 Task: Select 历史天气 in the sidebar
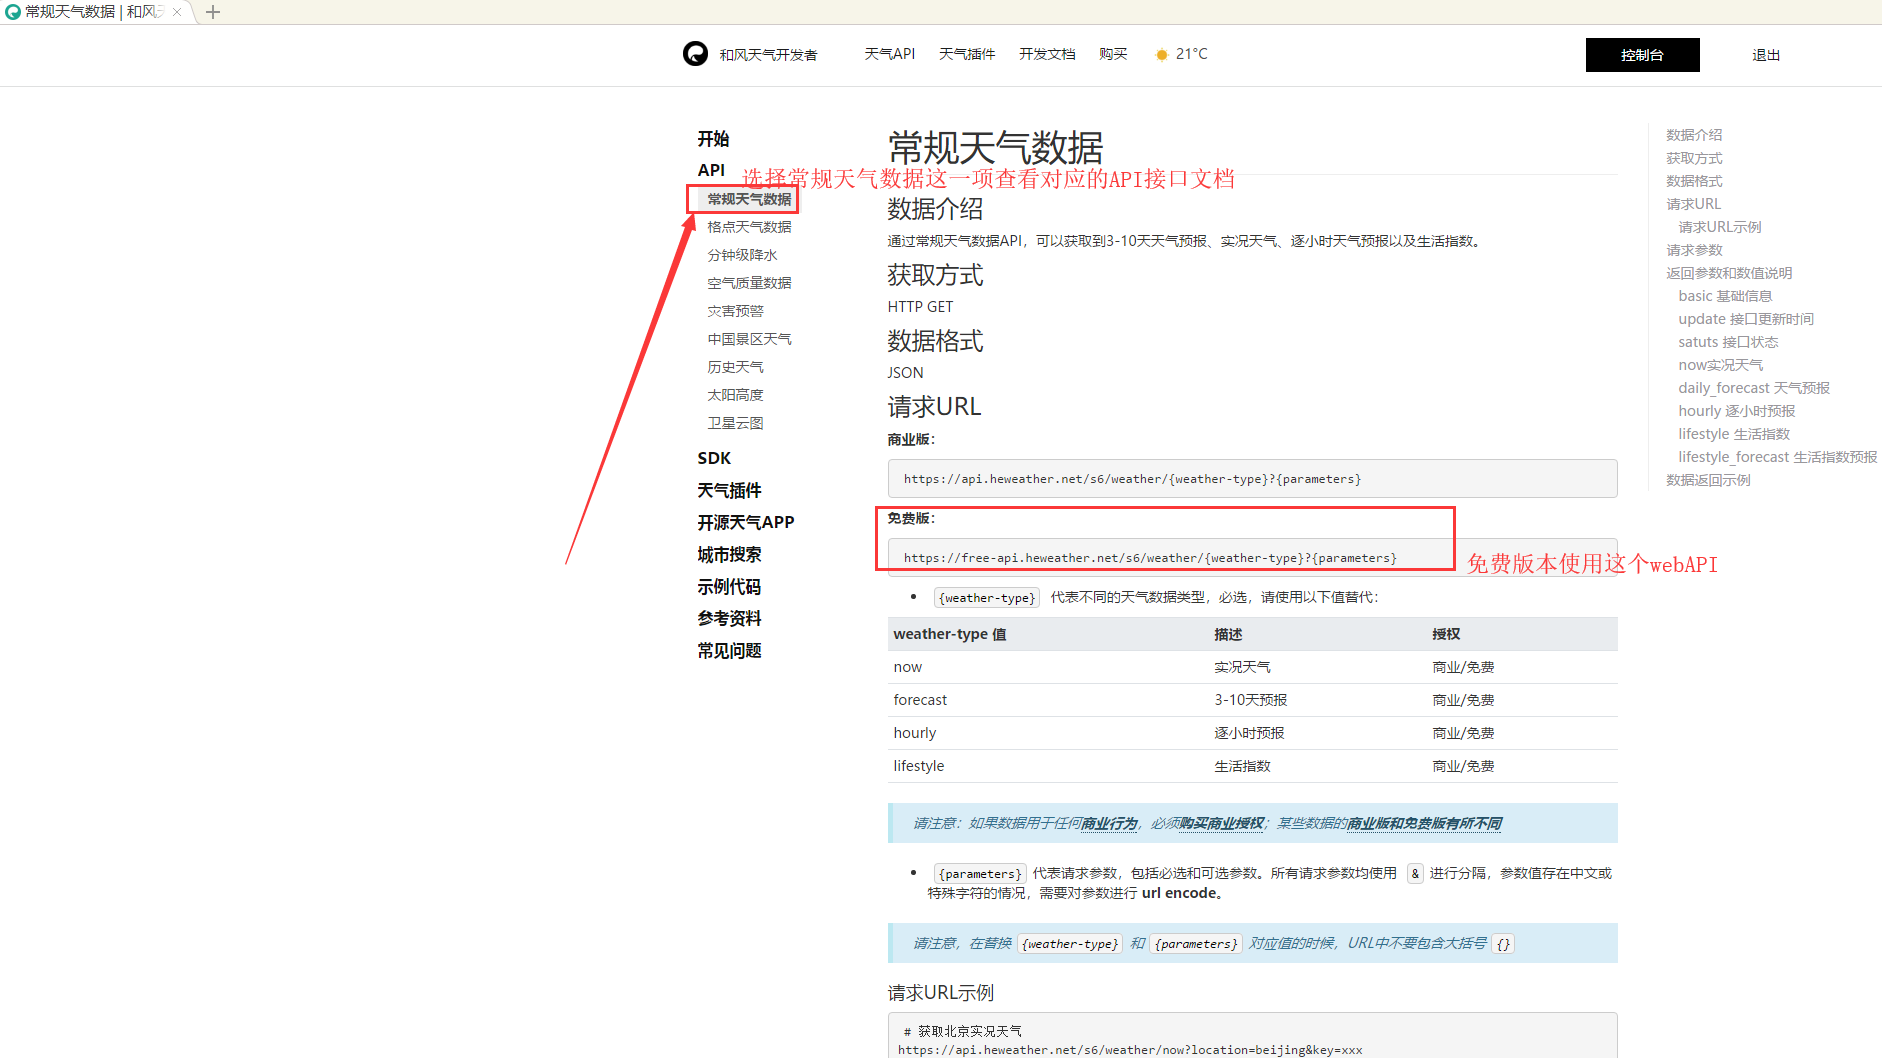pos(735,367)
